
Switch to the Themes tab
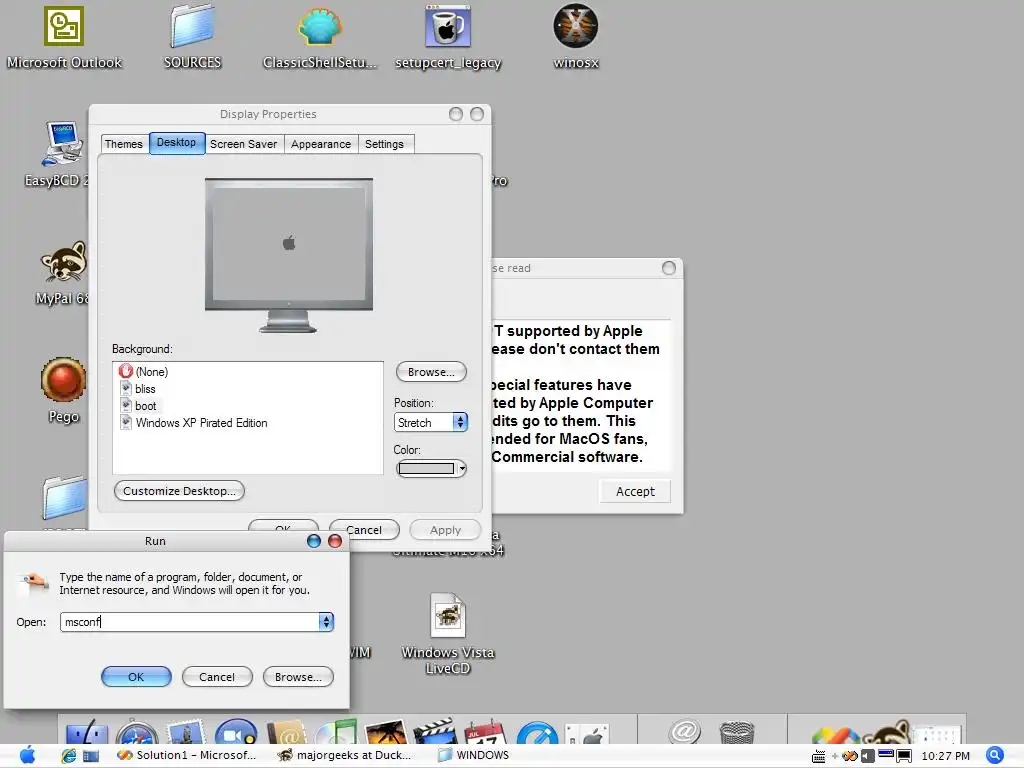123,144
